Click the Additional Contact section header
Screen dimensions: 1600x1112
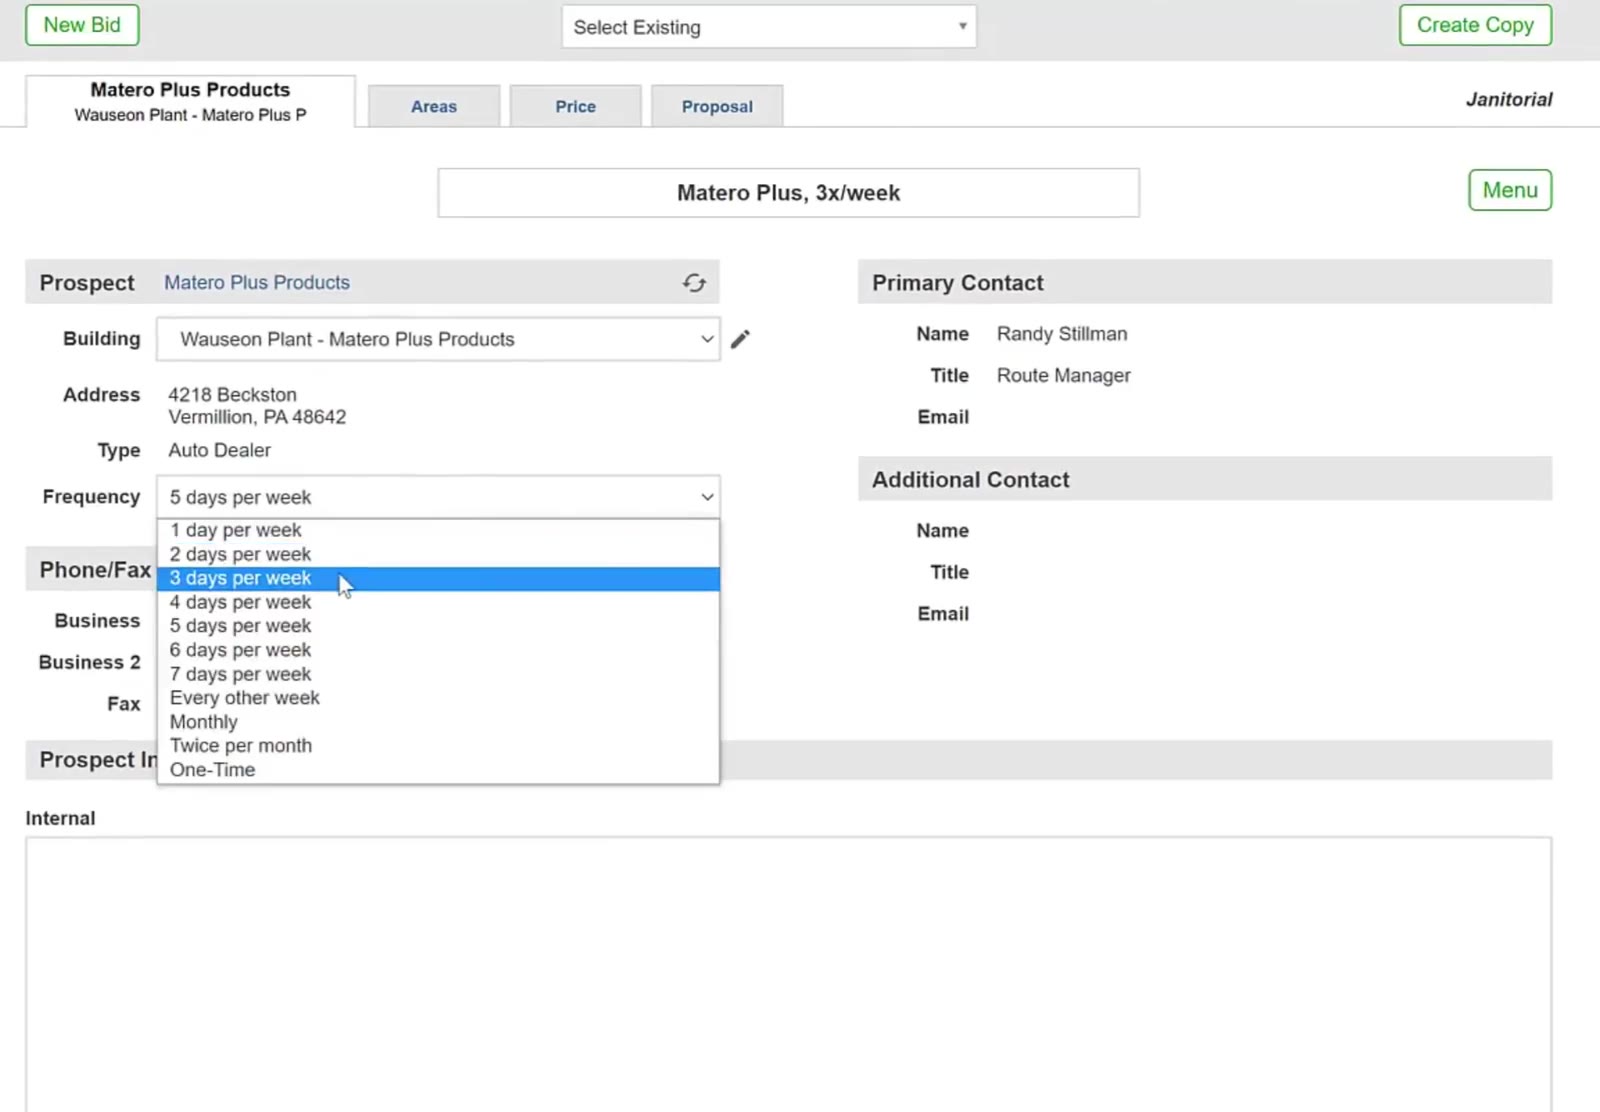click(1205, 479)
